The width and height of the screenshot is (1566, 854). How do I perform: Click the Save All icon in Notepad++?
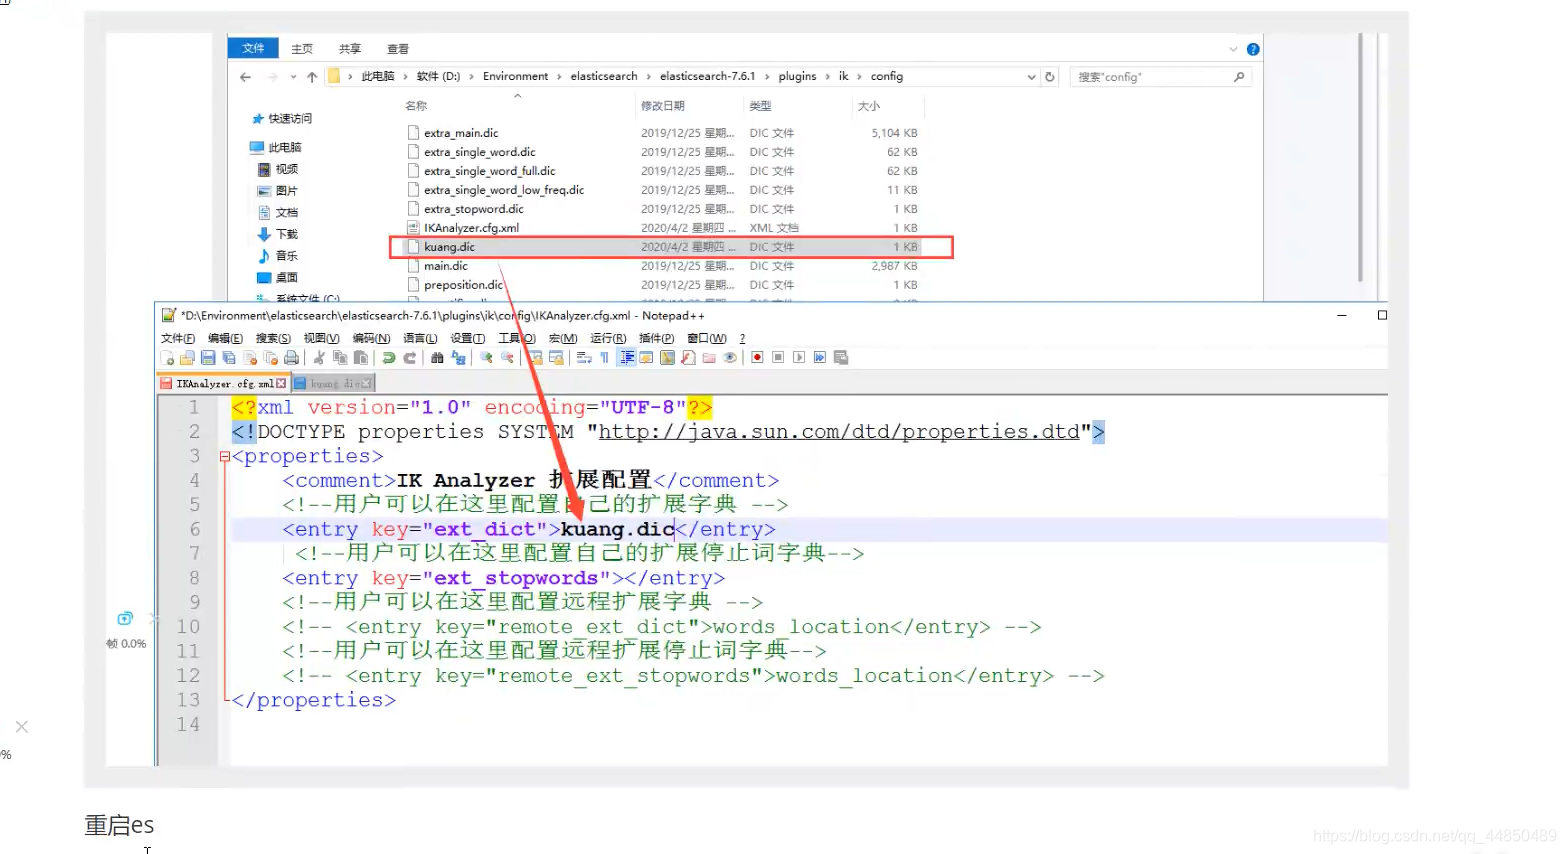coord(228,358)
